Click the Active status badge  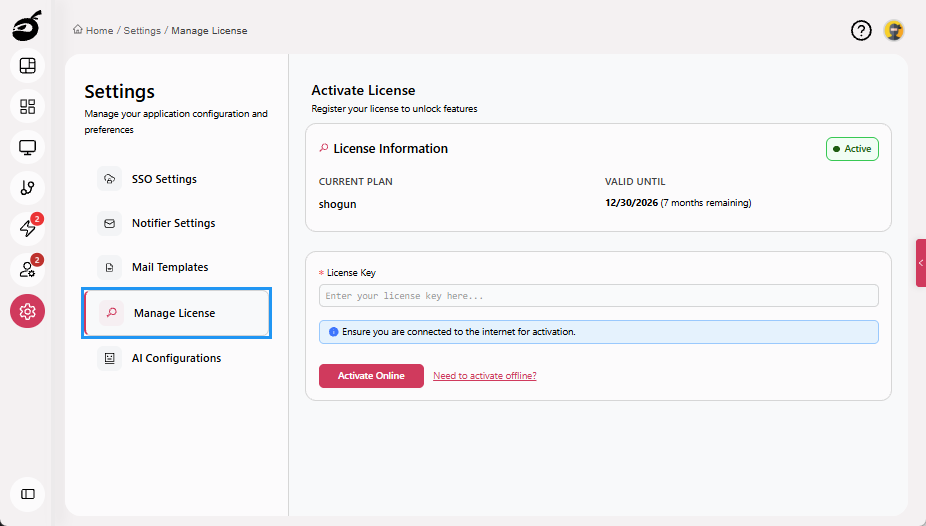[852, 149]
